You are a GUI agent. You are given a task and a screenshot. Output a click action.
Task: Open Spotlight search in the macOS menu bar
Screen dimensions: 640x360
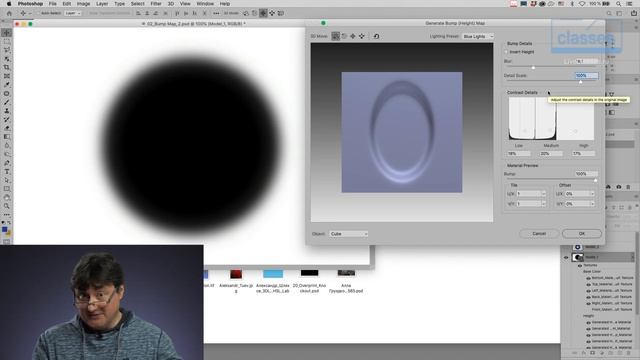(619, 4)
